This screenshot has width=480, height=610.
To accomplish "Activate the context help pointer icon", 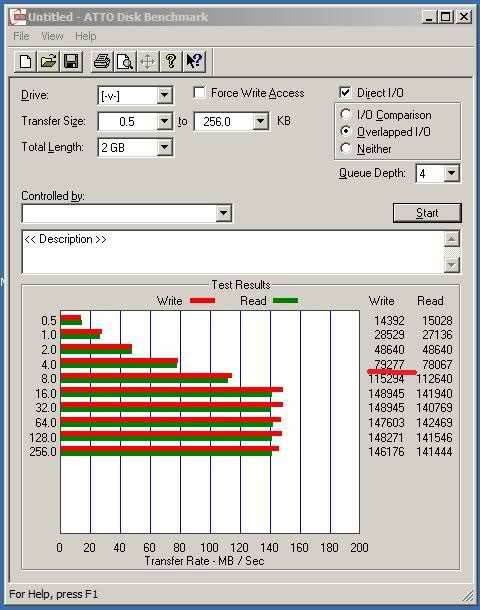I will pyautogui.click(x=194, y=61).
